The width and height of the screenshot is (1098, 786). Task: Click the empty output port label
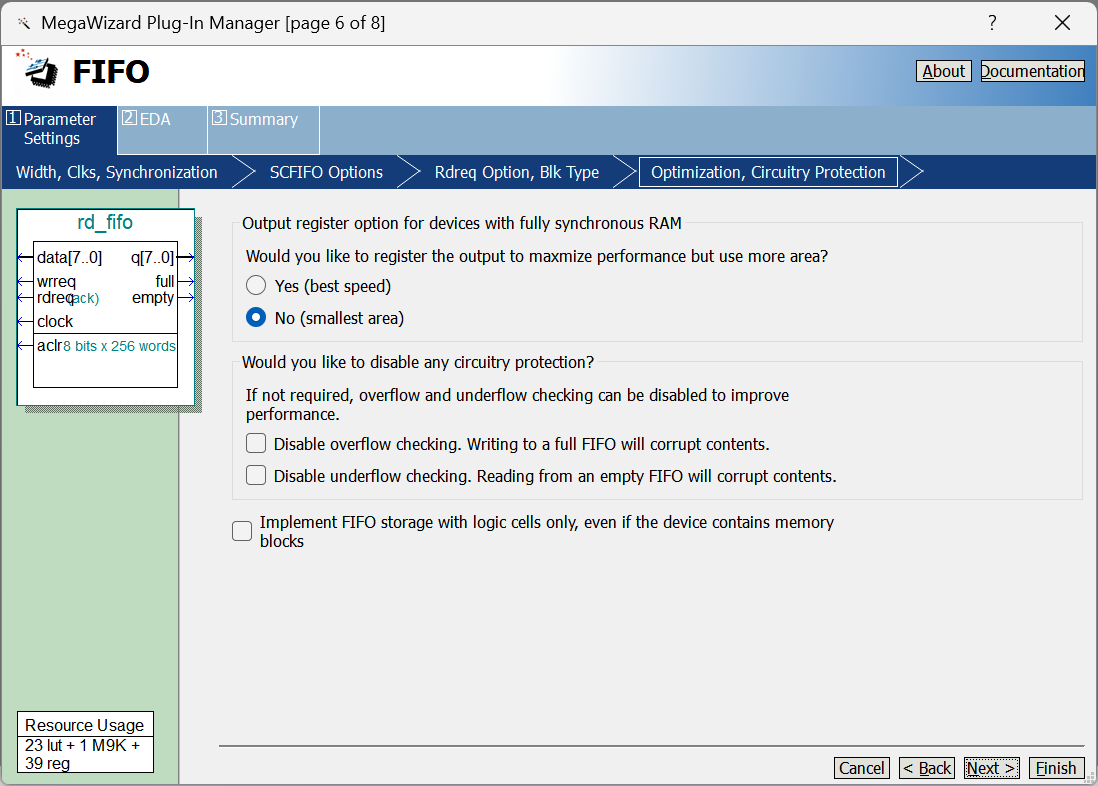point(153,298)
